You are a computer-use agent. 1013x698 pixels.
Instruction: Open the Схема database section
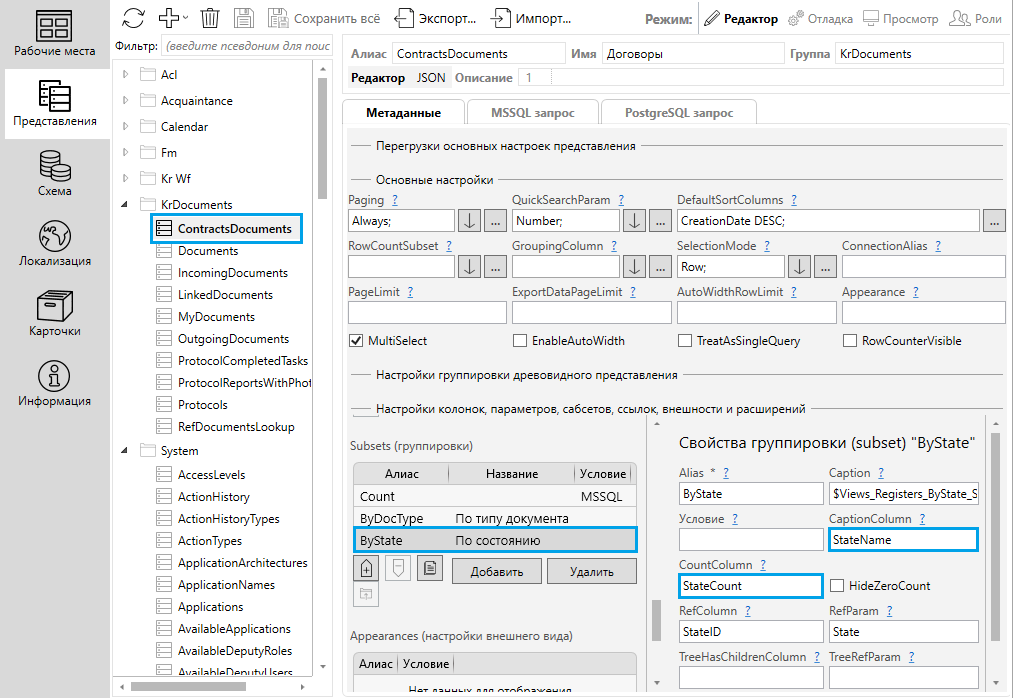54,172
